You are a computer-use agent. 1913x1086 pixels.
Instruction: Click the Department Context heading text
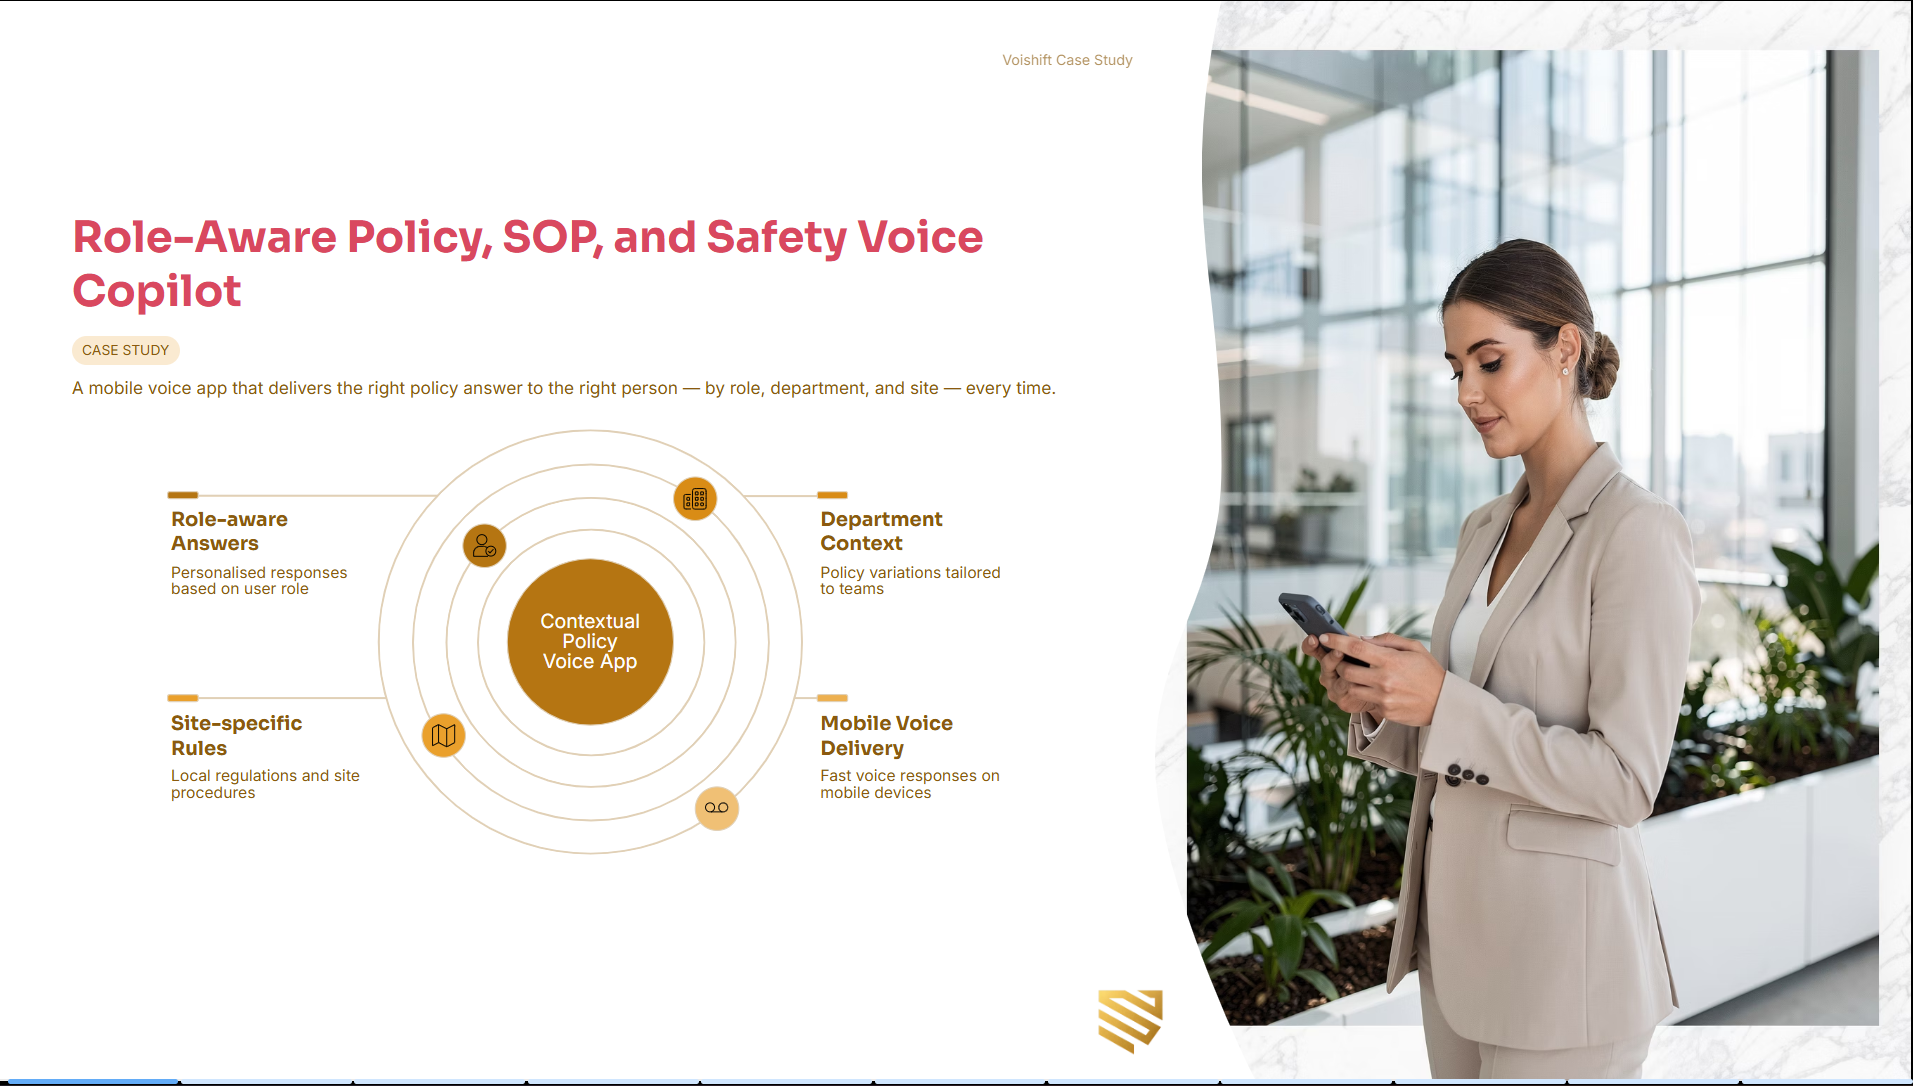tap(881, 531)
